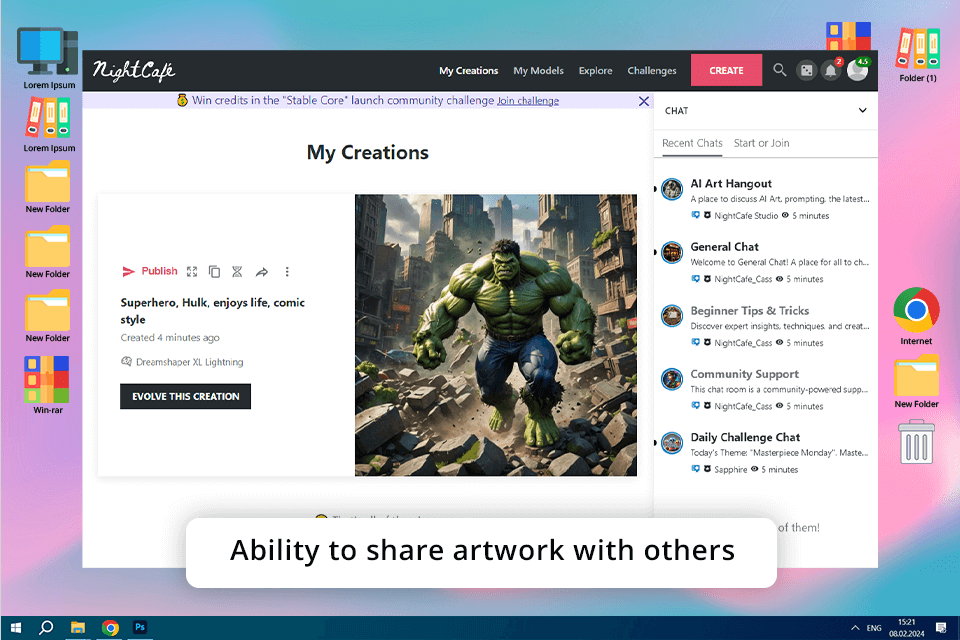Open the Action Center notification icon
960x640 pixels.
click(x=940, y=628)
